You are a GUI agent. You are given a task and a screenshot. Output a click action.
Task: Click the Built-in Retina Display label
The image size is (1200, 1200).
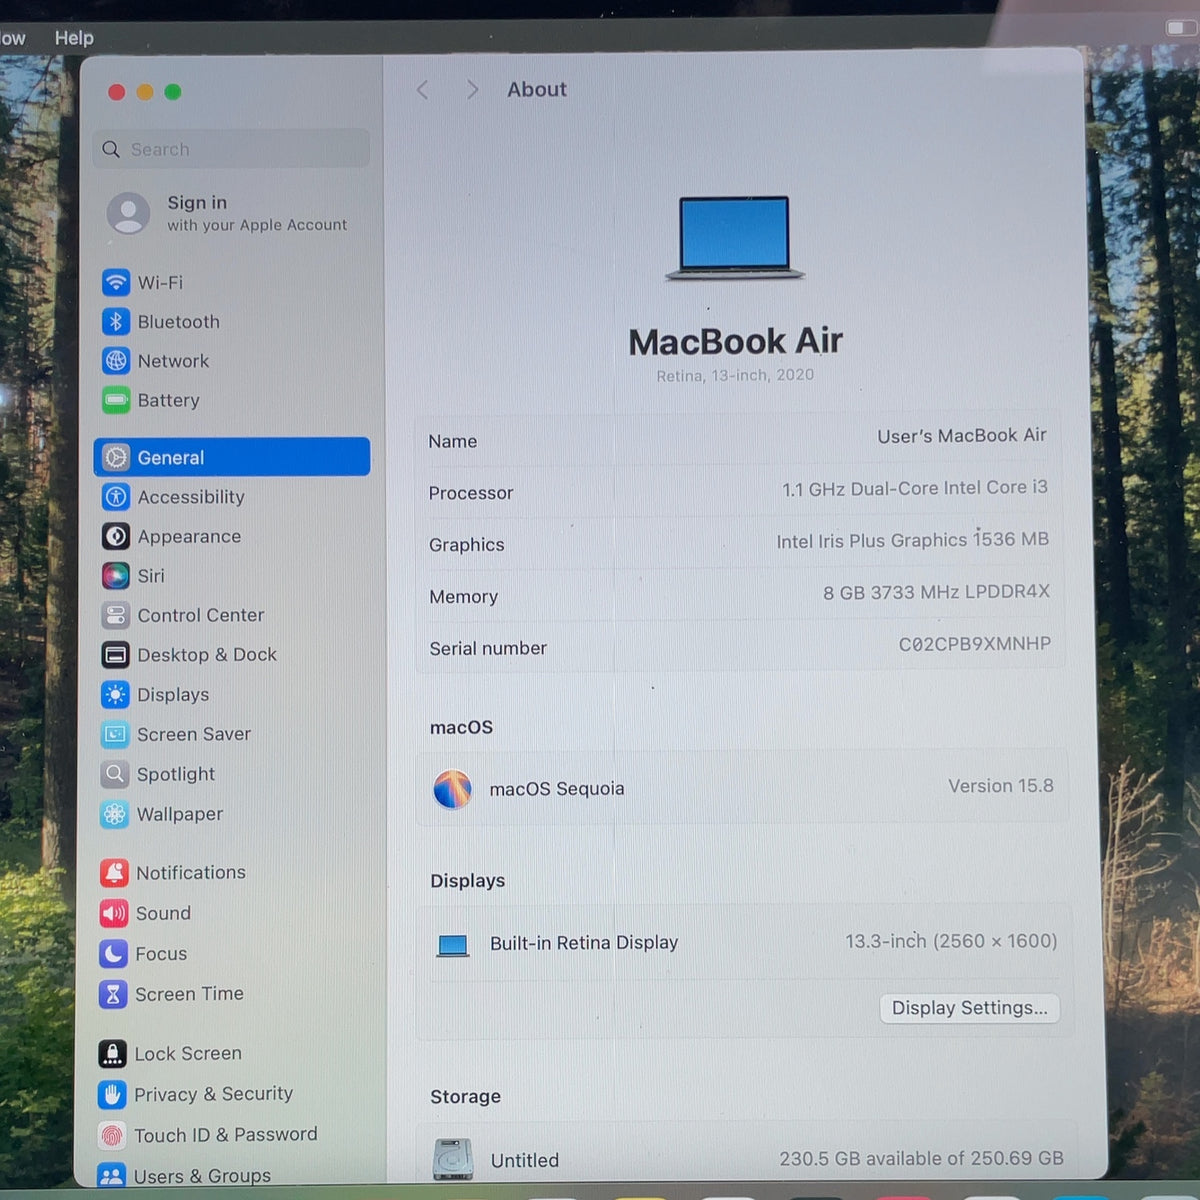584,943
